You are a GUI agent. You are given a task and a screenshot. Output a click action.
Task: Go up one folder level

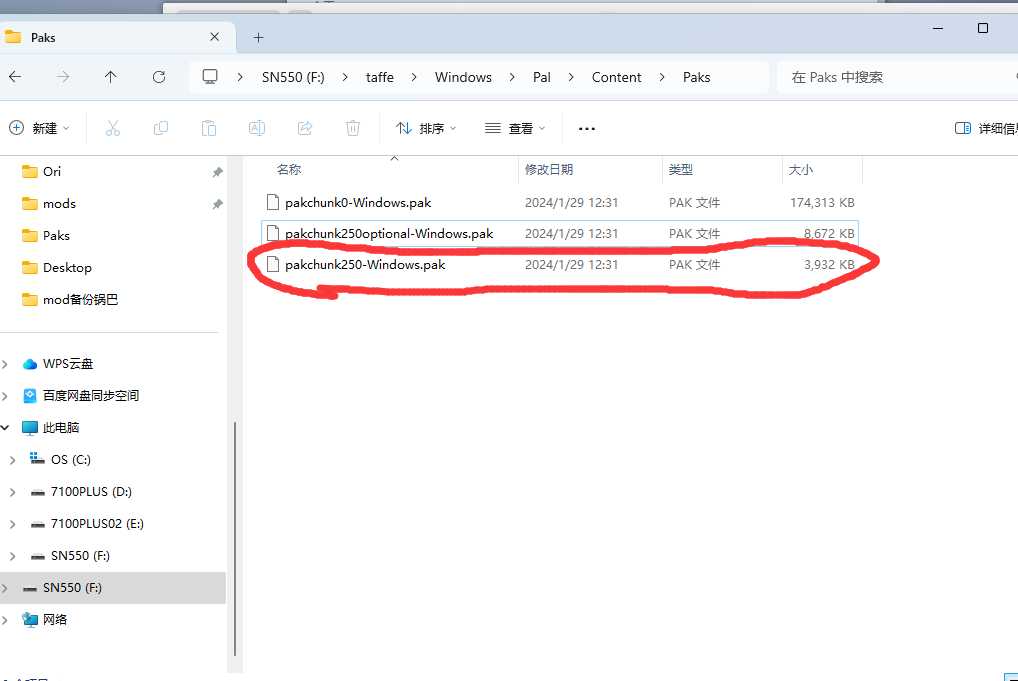pyautogui.click(x=111, y=77)
